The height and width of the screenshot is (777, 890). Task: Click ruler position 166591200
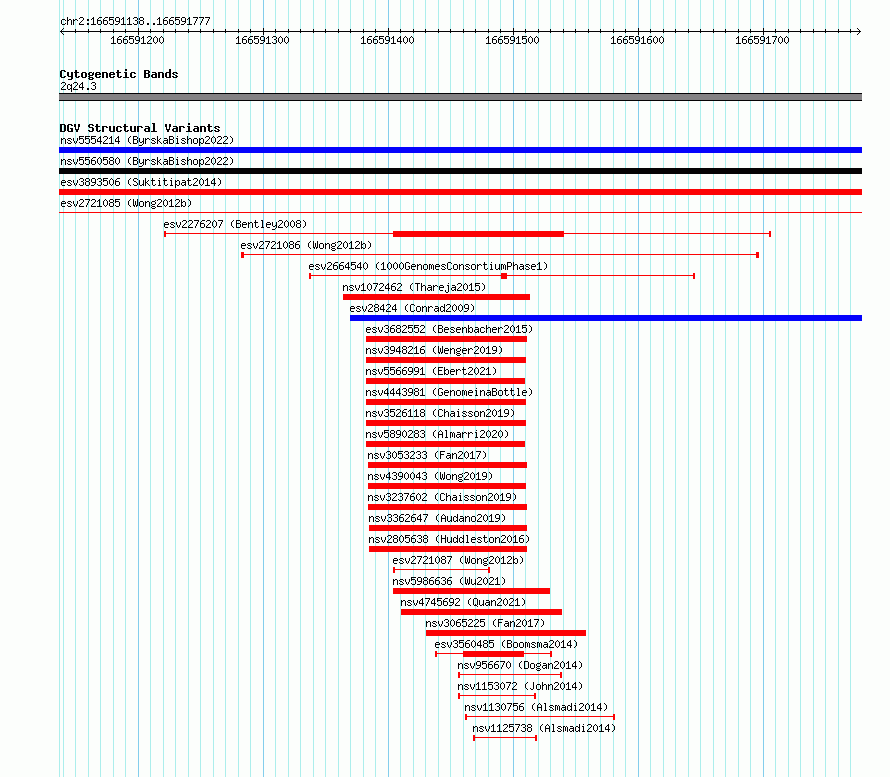pyautogui.click(x=137, y=40)
